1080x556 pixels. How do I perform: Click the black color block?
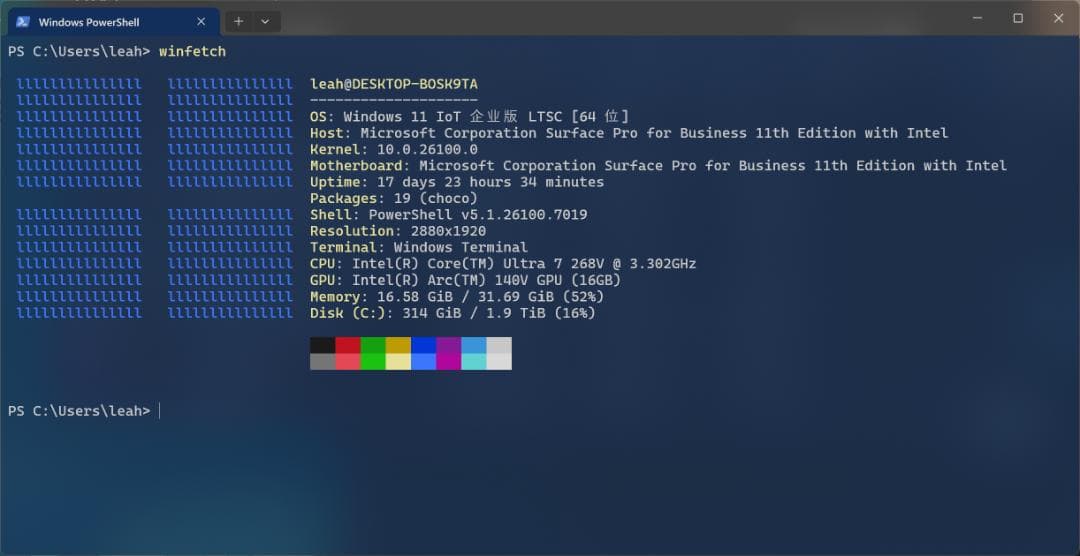(322, 345)
